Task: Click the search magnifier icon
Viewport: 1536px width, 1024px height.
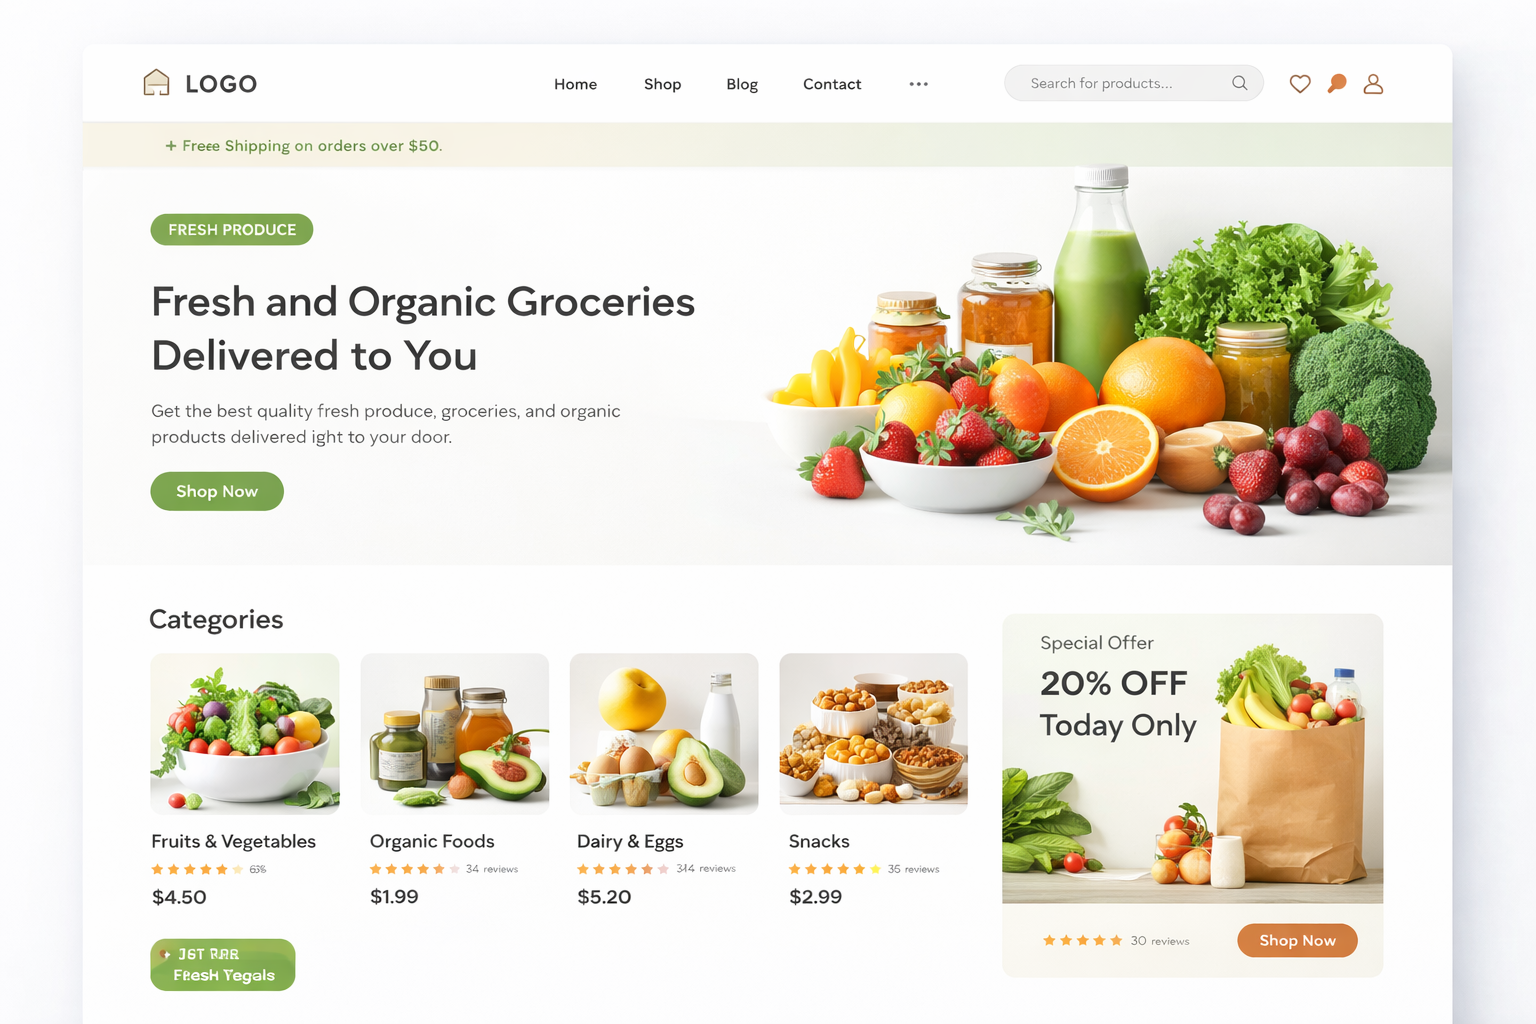Action: pyautogui.click(x=1240, y=83)
